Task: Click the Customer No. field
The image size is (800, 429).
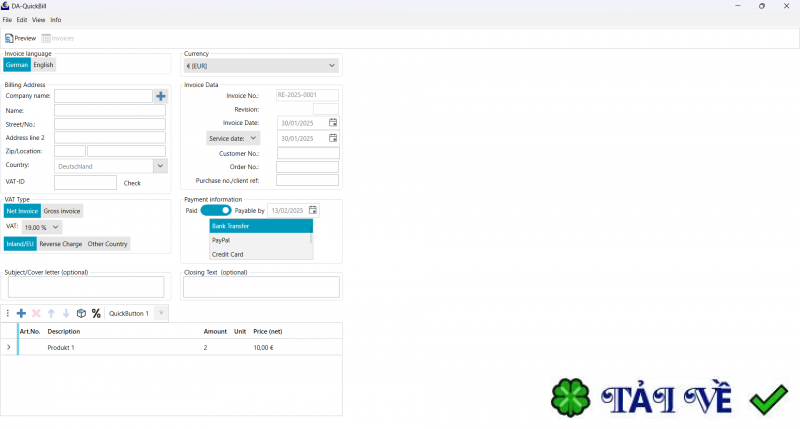Action: pyautogui.click(x=308, y=153)
